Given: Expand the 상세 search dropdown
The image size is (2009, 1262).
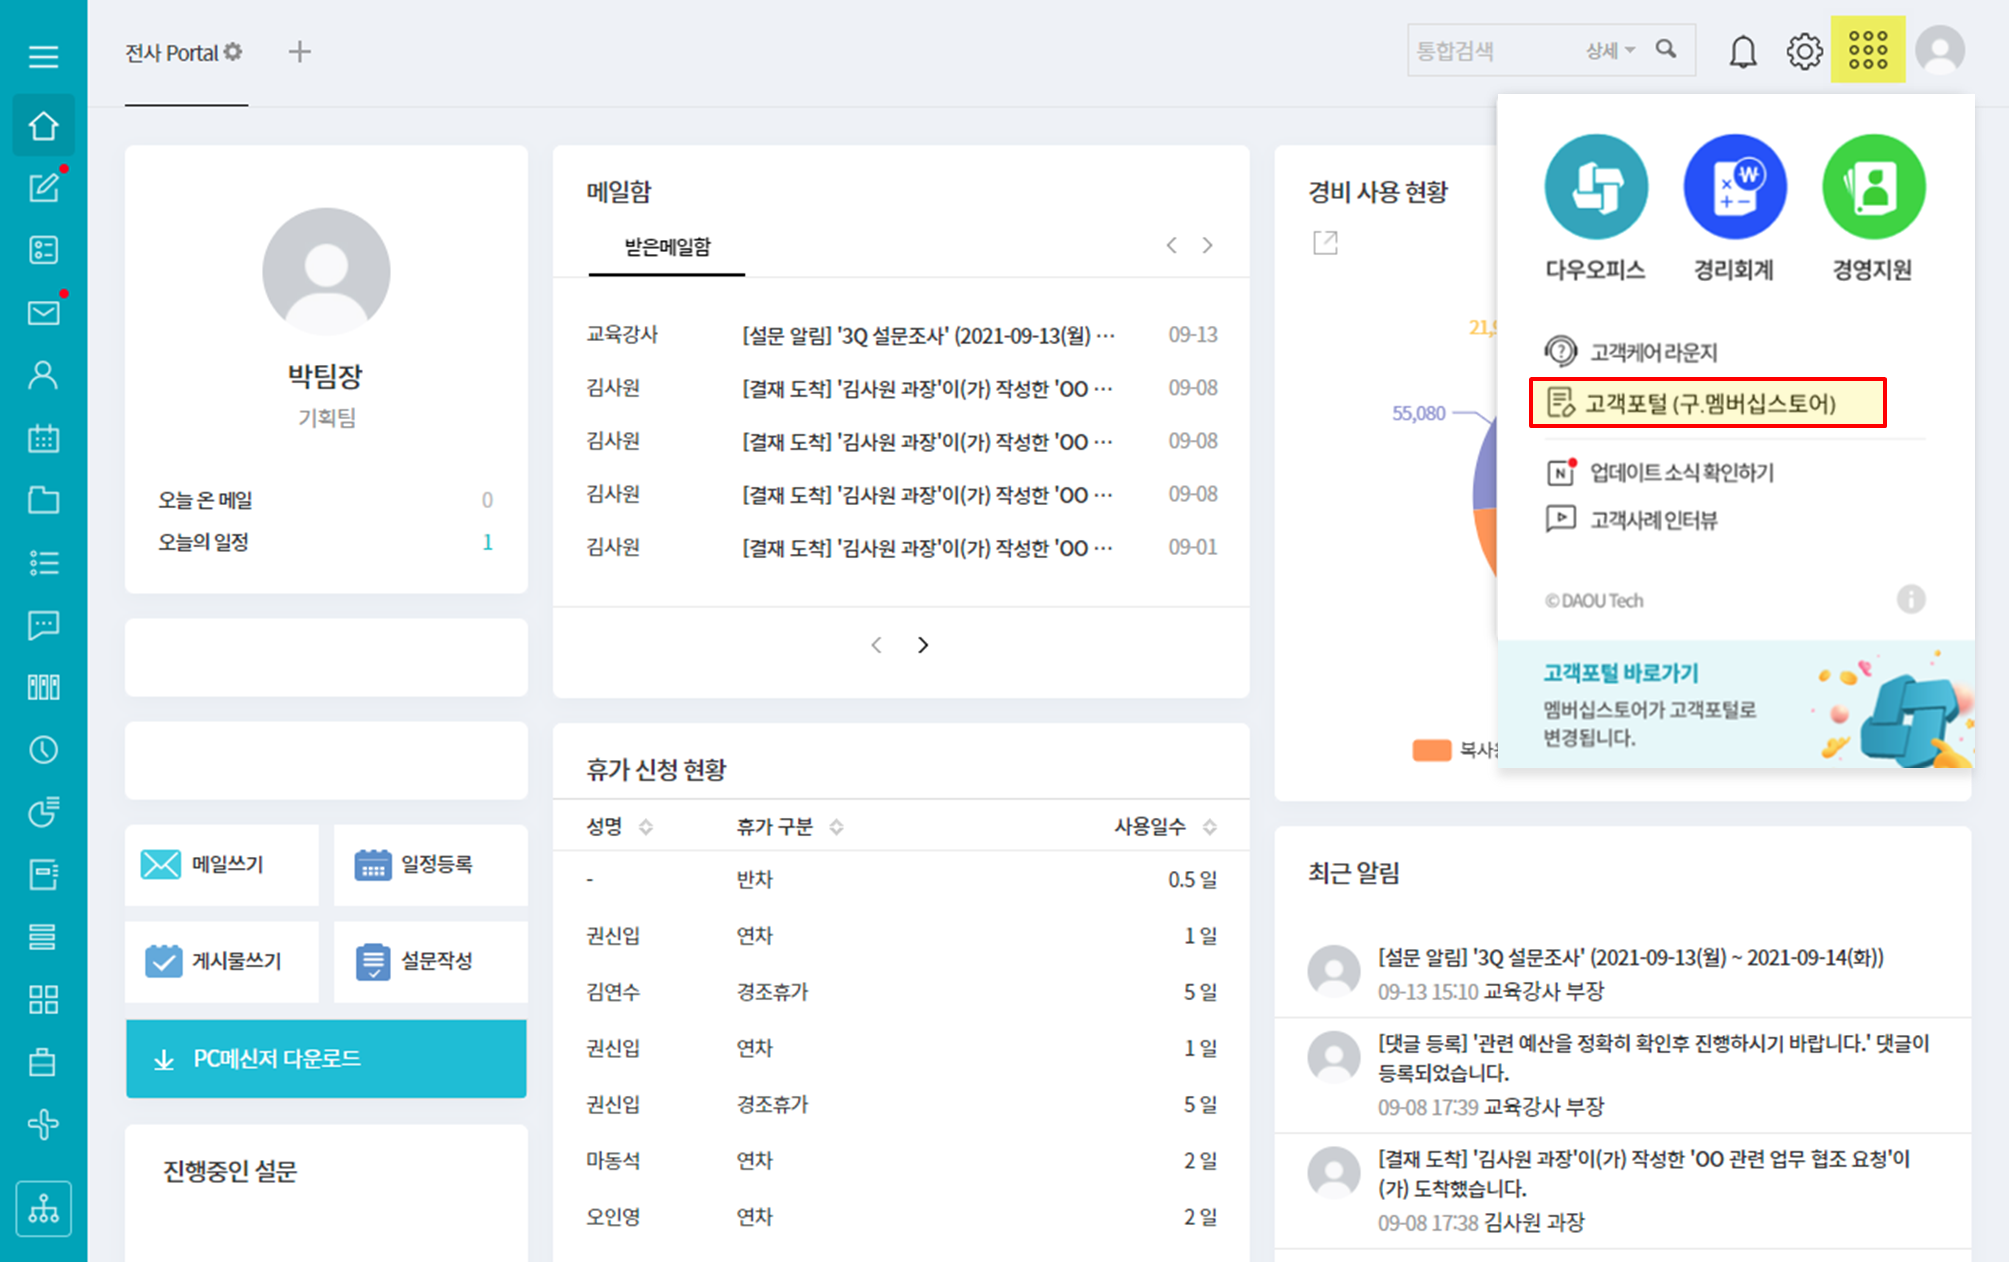Looking at the screenshot, I should (x=1610, y=50).
